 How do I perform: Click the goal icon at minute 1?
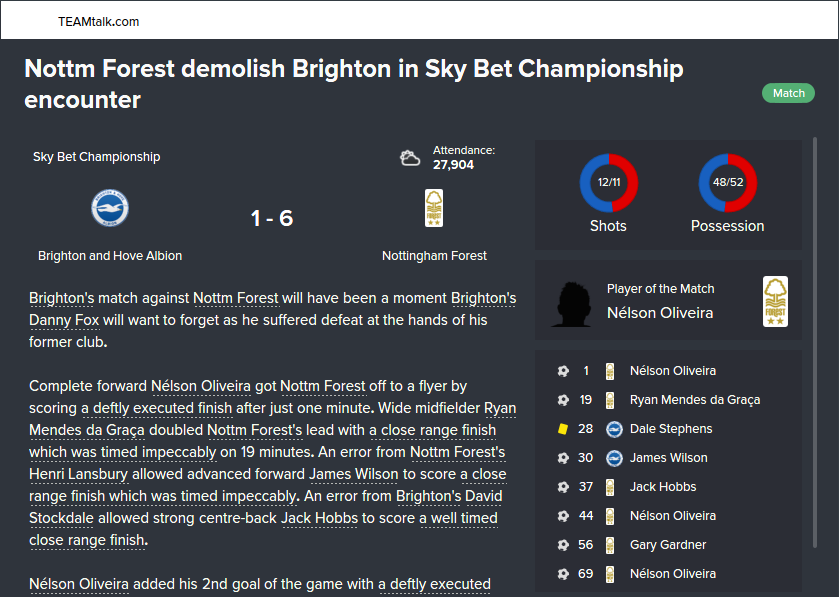(563, 371)
